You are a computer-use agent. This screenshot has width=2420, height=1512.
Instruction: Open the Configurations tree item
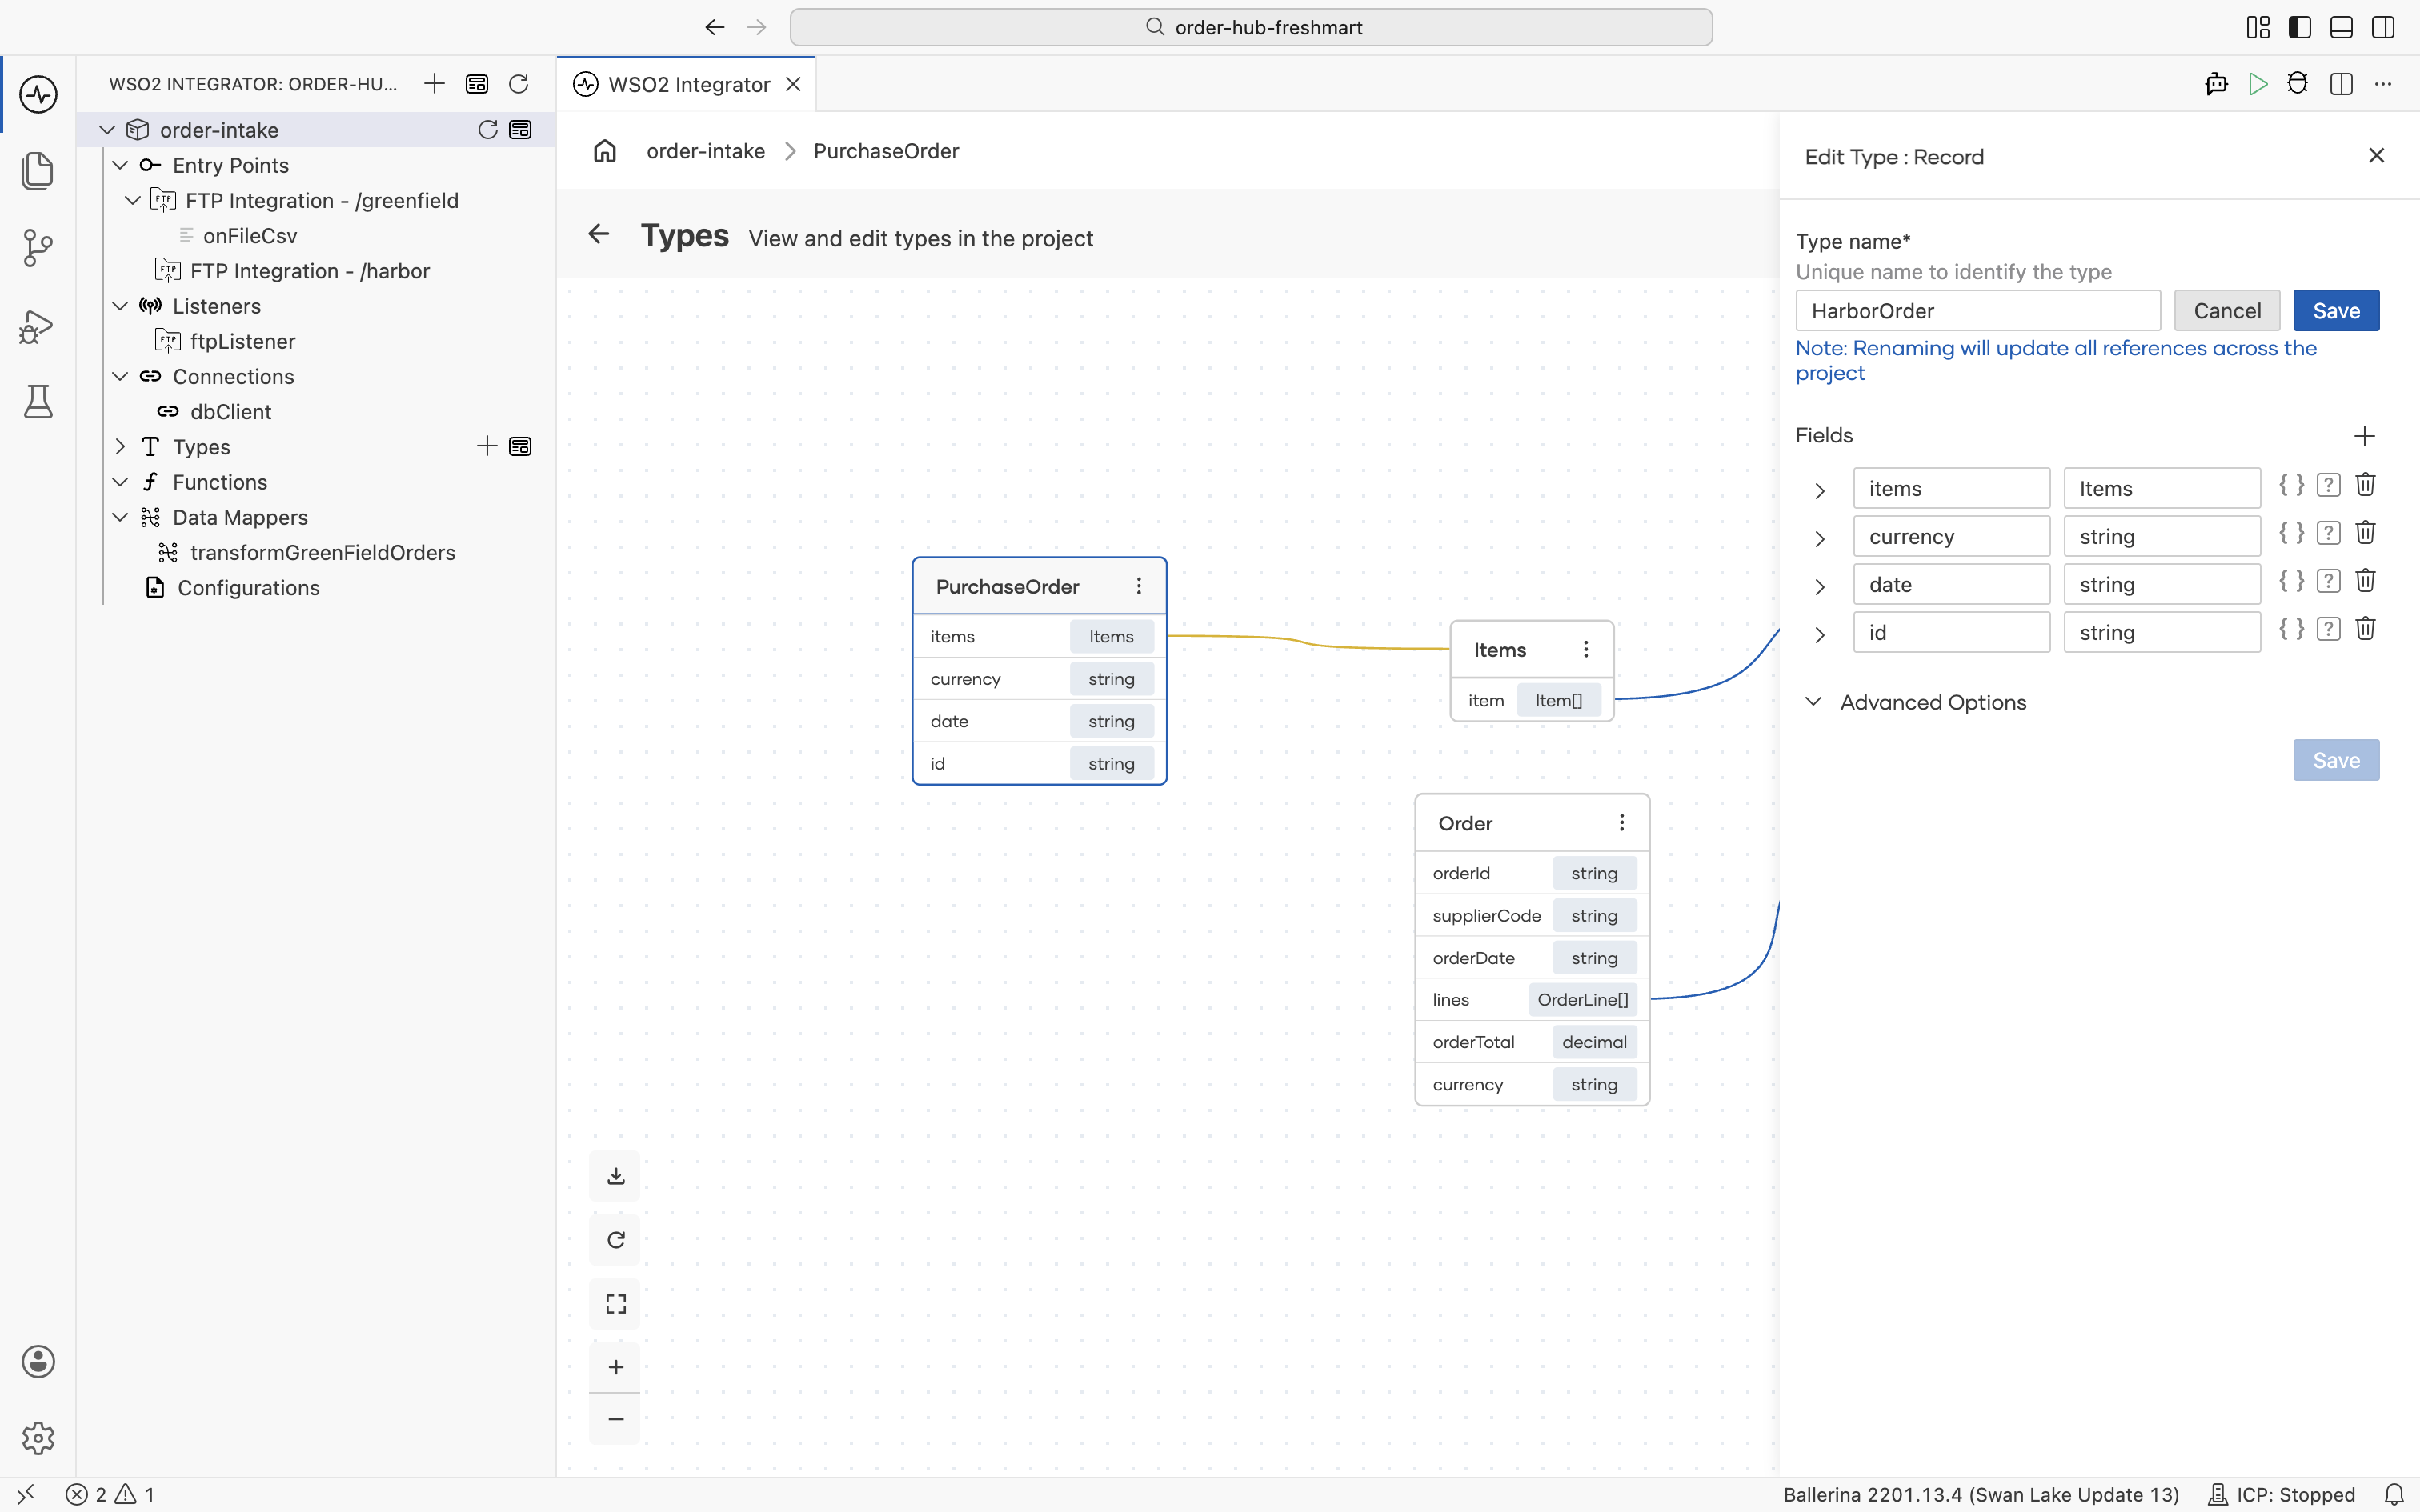(248, 587)
